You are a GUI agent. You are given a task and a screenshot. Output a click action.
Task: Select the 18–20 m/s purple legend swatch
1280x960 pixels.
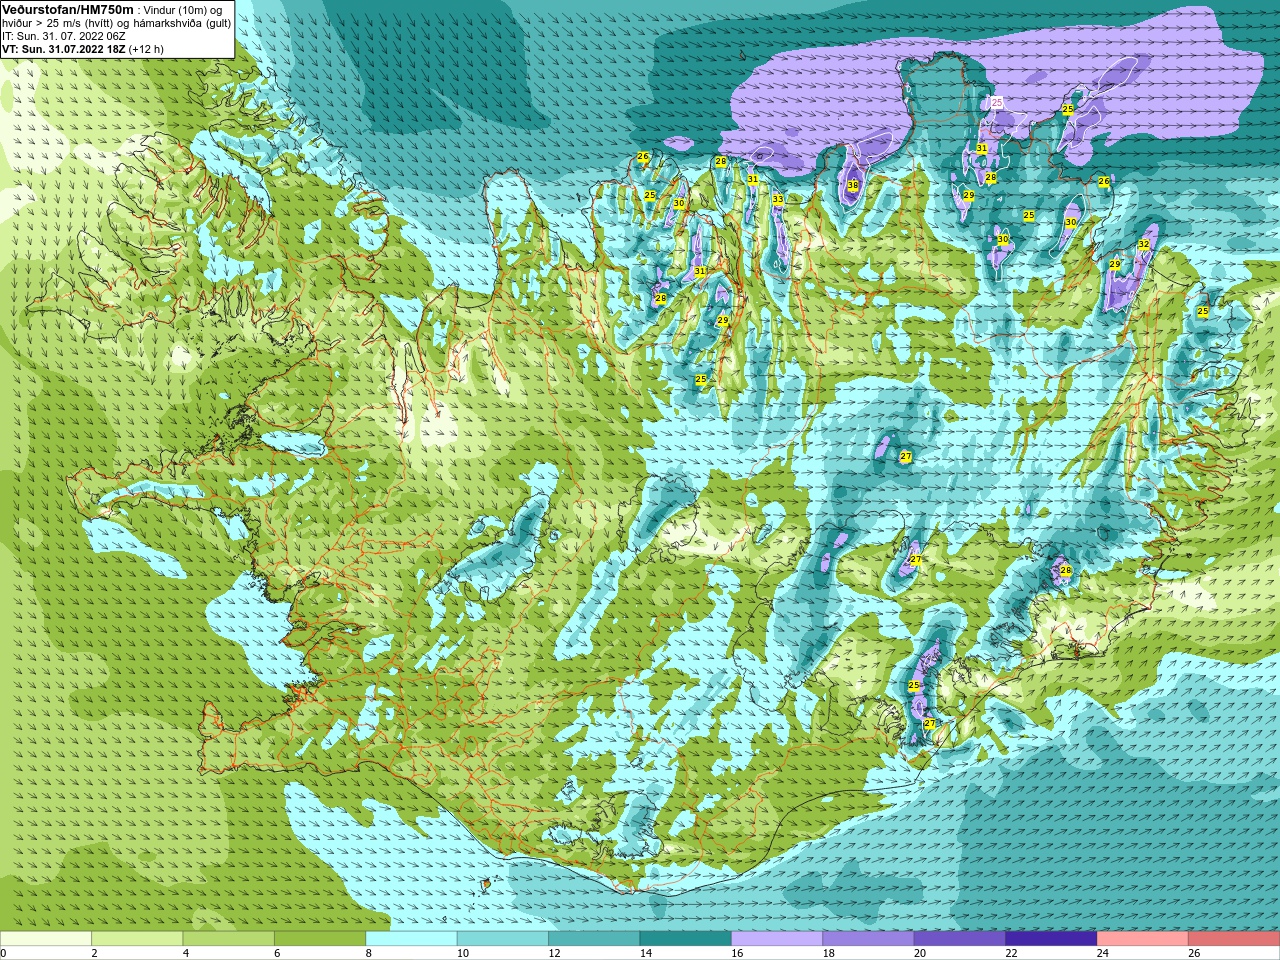click(869, 938)
